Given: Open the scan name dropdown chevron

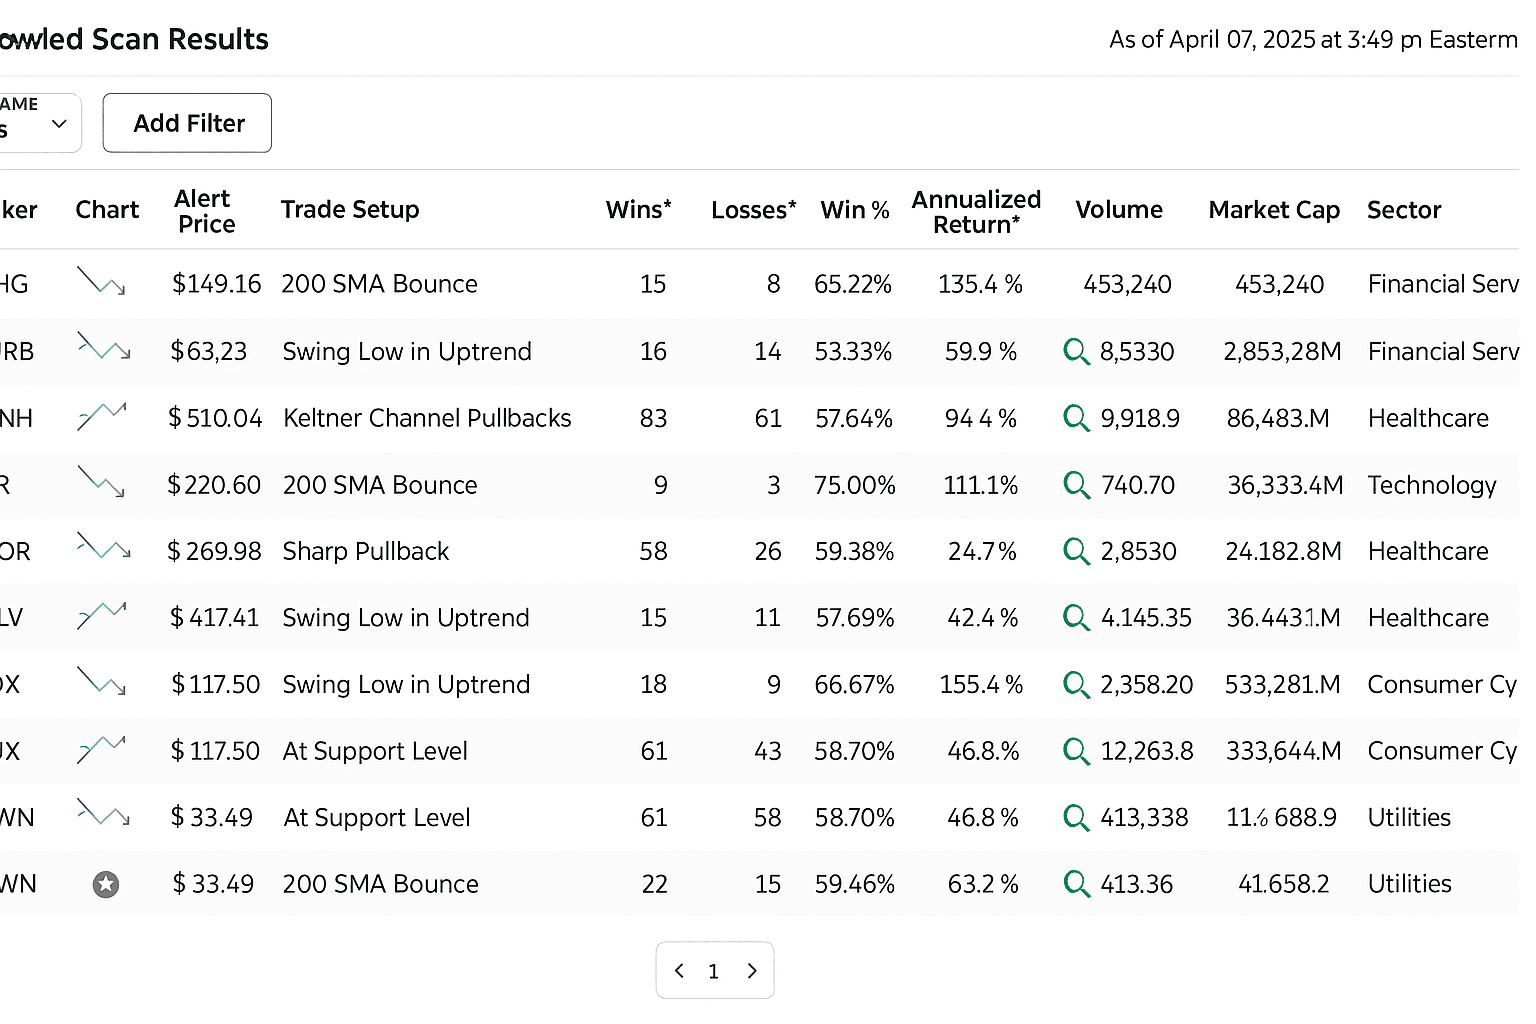Looking at the screenshot, I should pos(59,123).
